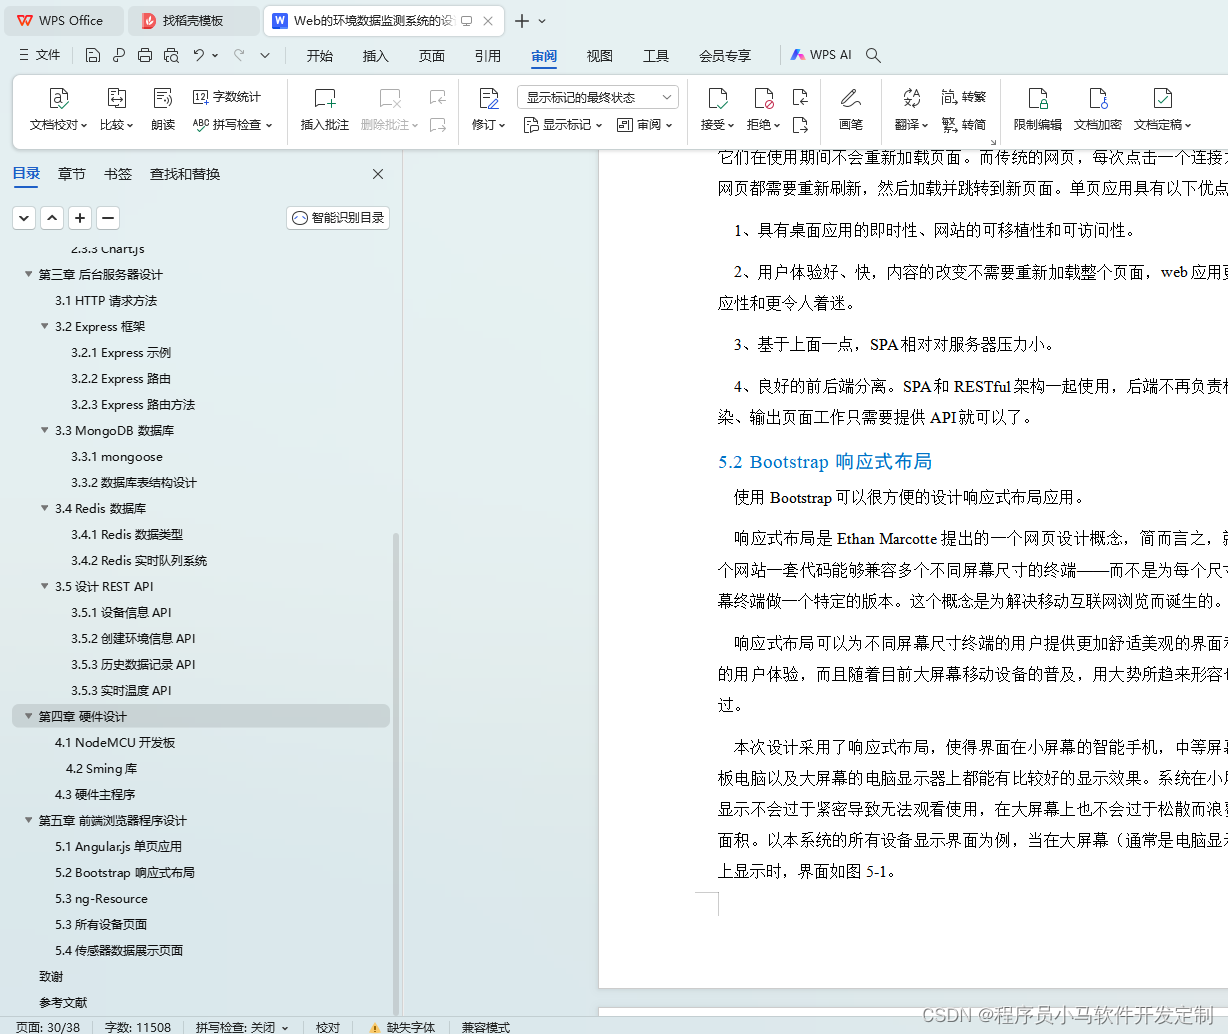Image resolution: width=1228 pixels, height=1034 pixels.
Task: Collapse the 第三章 后台服务器设计 heading
Action: (28, 274)
